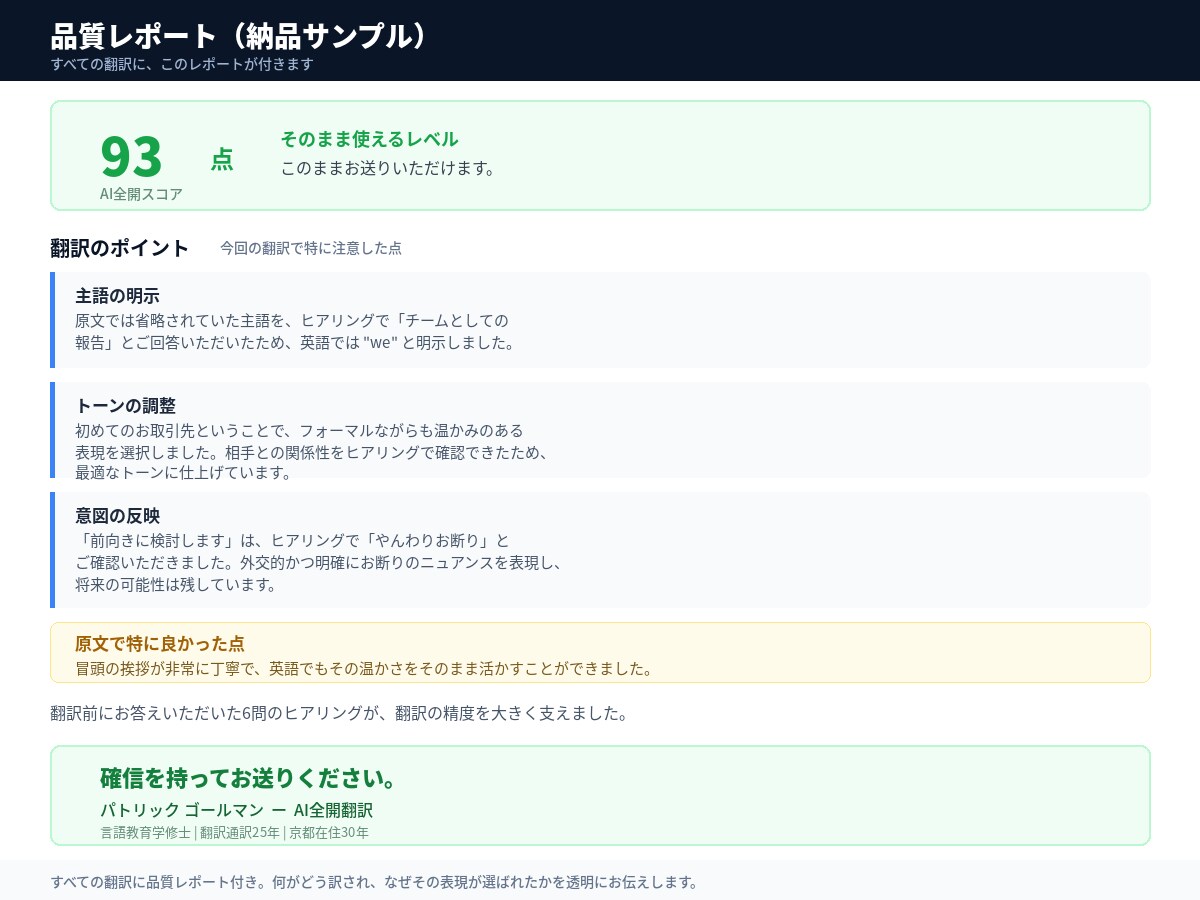Click the description mentioning "we" と明示しました

tap(295, 331)
